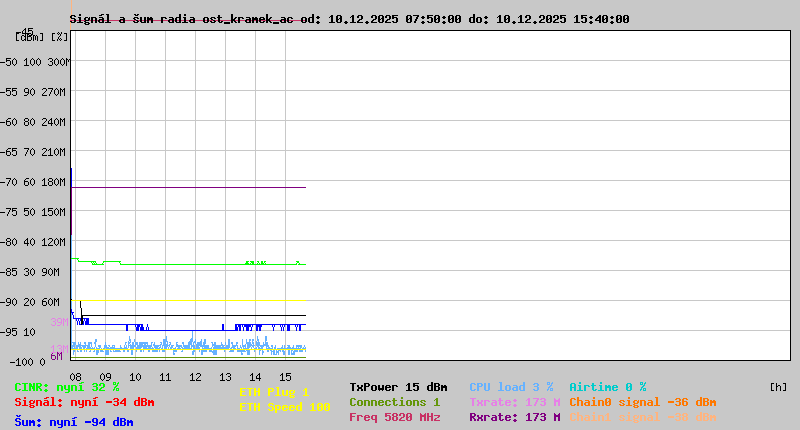
Task: Select the 08 hour tick on x-axis
Action: tap(75, 377)
